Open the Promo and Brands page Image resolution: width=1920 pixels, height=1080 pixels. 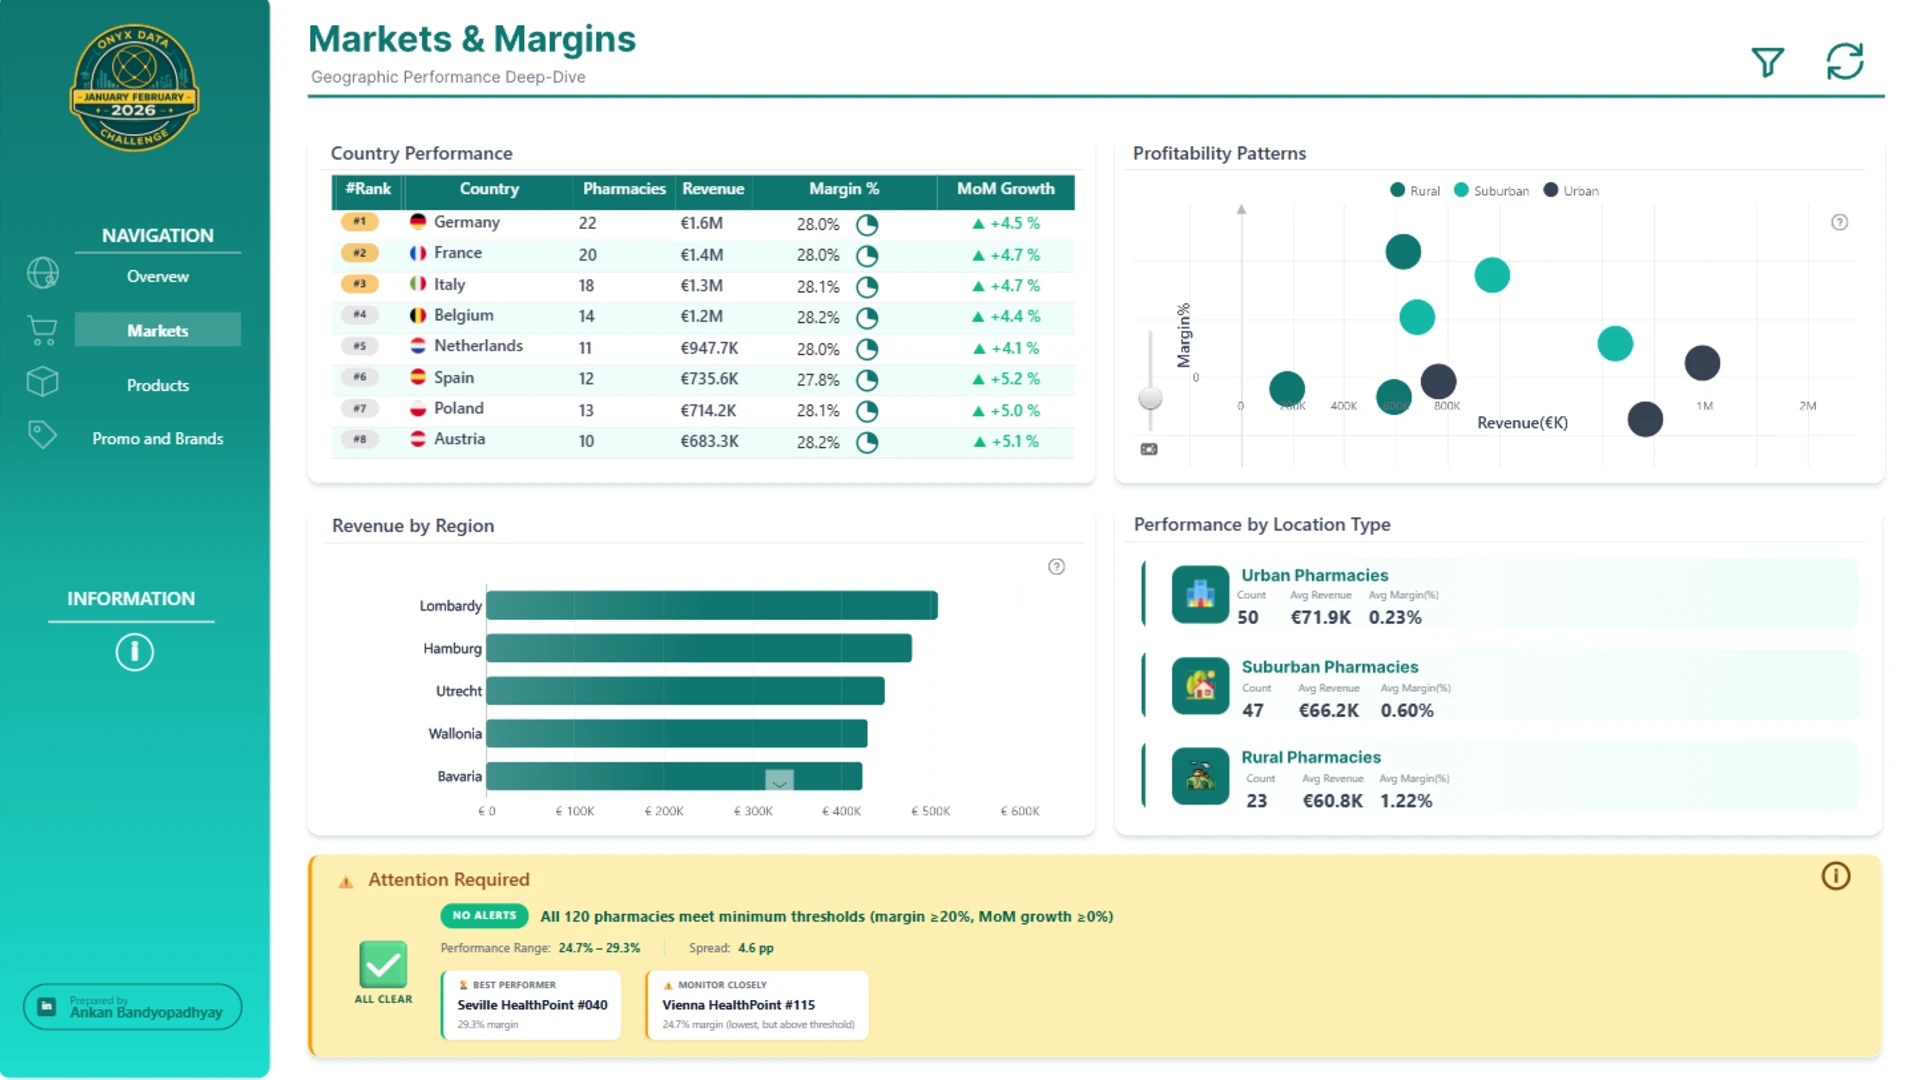(158, 438)
